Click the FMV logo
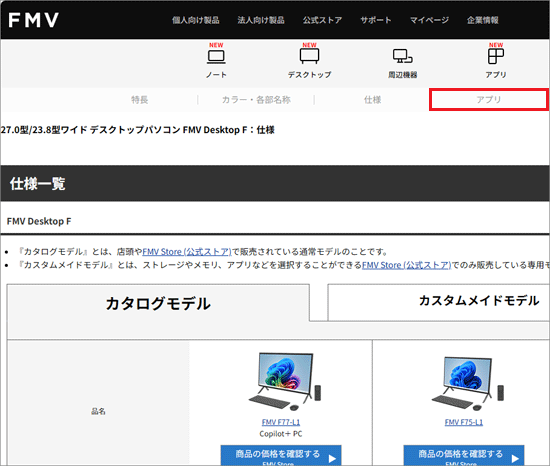Viewport: 550px width, 466px height. [33, 20]
